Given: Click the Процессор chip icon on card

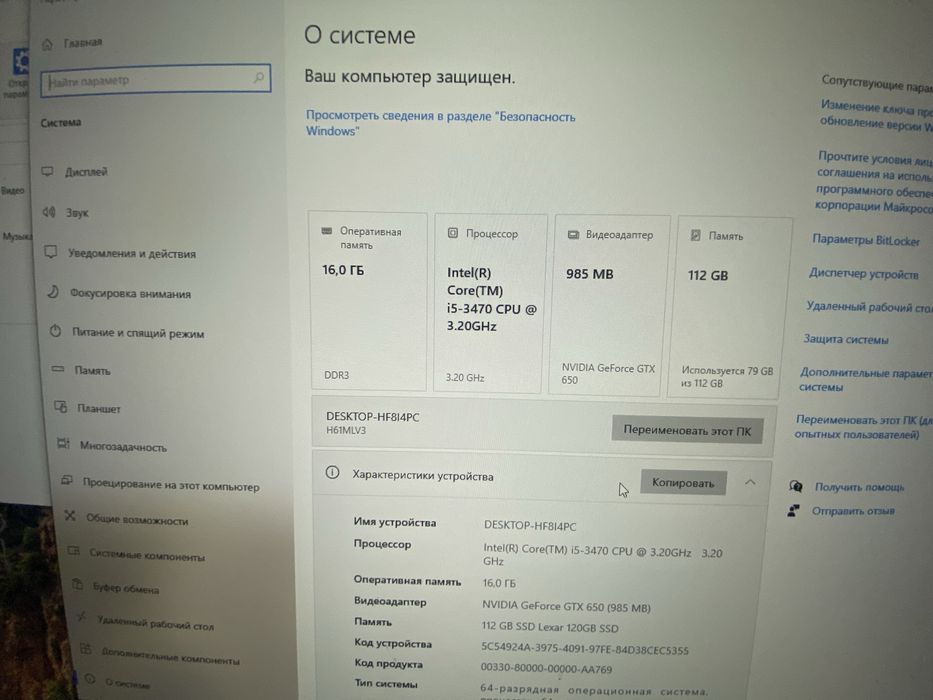Looking at the screenshot, I should coord(452,233).
